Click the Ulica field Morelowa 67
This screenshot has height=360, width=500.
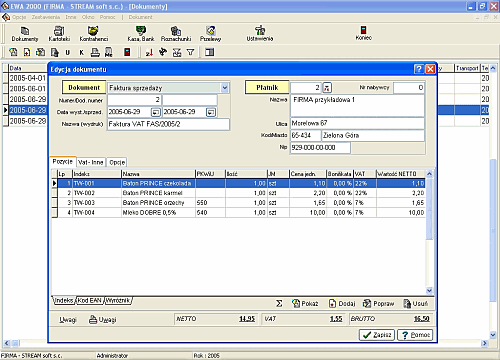pyautogui.click(x=357, y=123)
